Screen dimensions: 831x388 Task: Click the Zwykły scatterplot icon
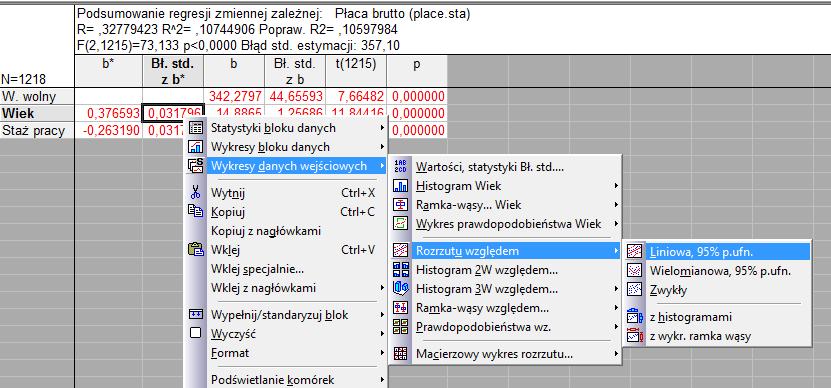coord(634,290)
